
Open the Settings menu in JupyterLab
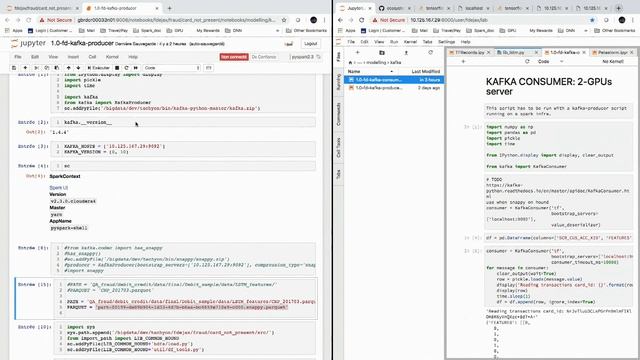point(447,42)
